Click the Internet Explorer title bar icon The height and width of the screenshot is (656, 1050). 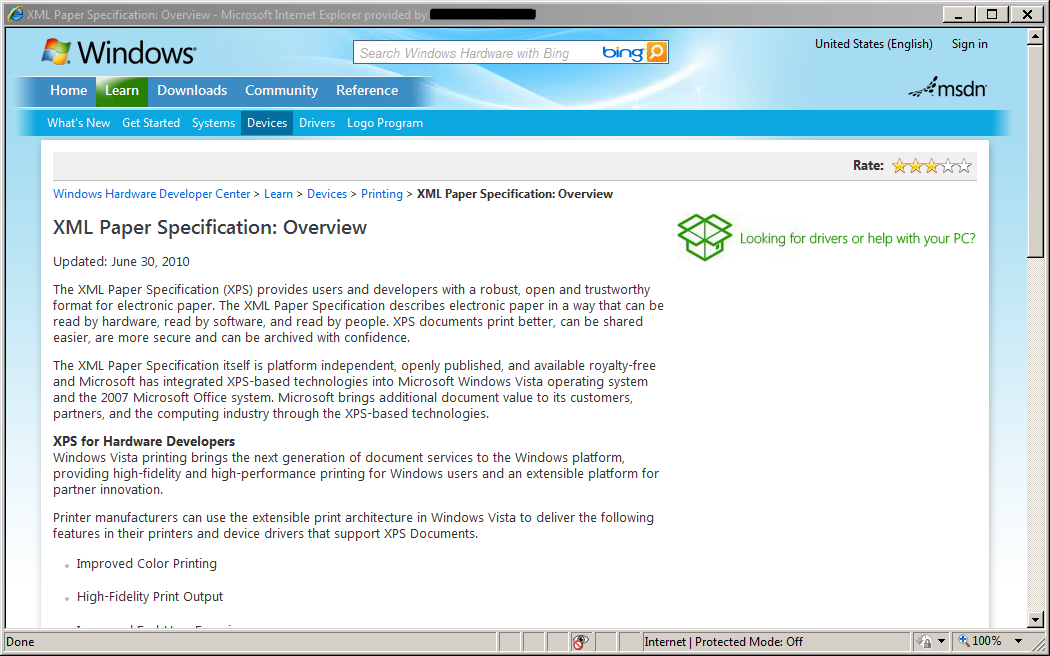point(15,14)
